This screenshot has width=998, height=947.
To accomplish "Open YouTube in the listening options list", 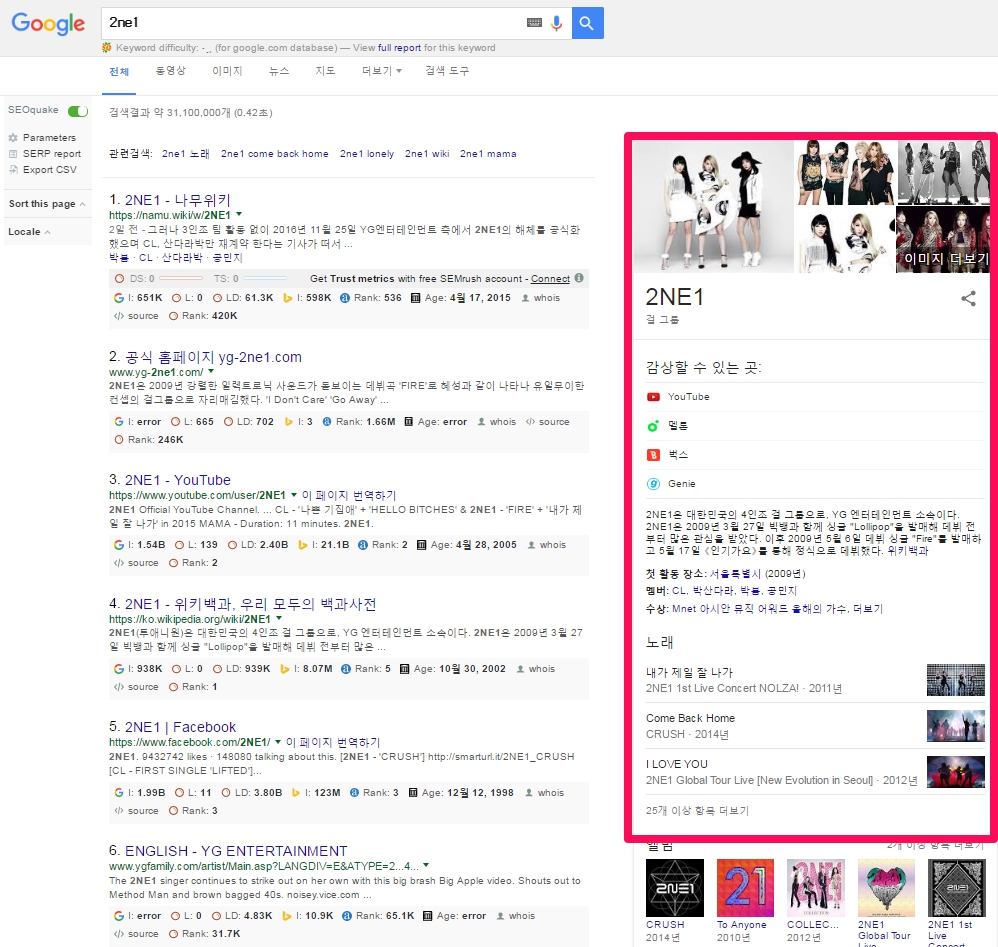I will point(688,397).
